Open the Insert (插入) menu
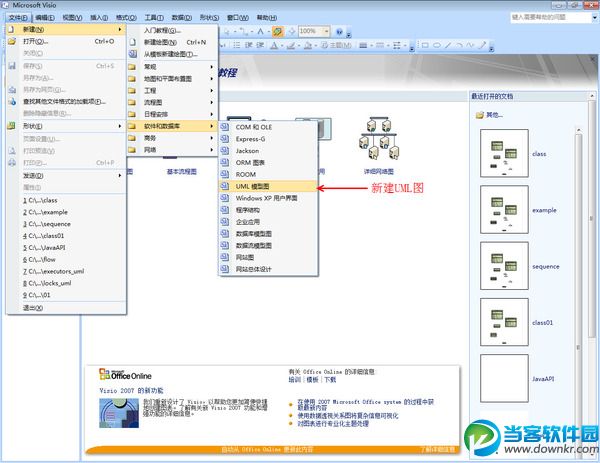 [99, 18]
